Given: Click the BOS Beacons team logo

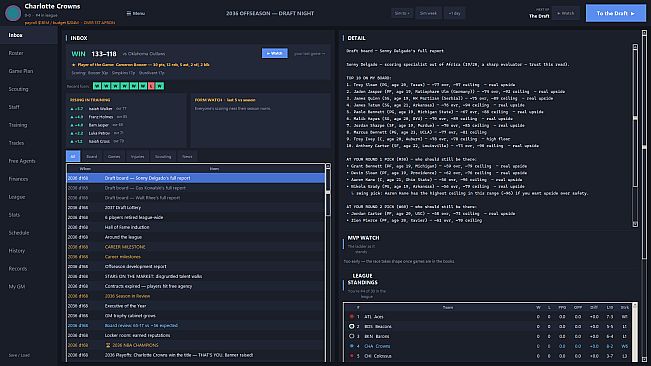Looking at the screenshot, I should click(352, 327).
